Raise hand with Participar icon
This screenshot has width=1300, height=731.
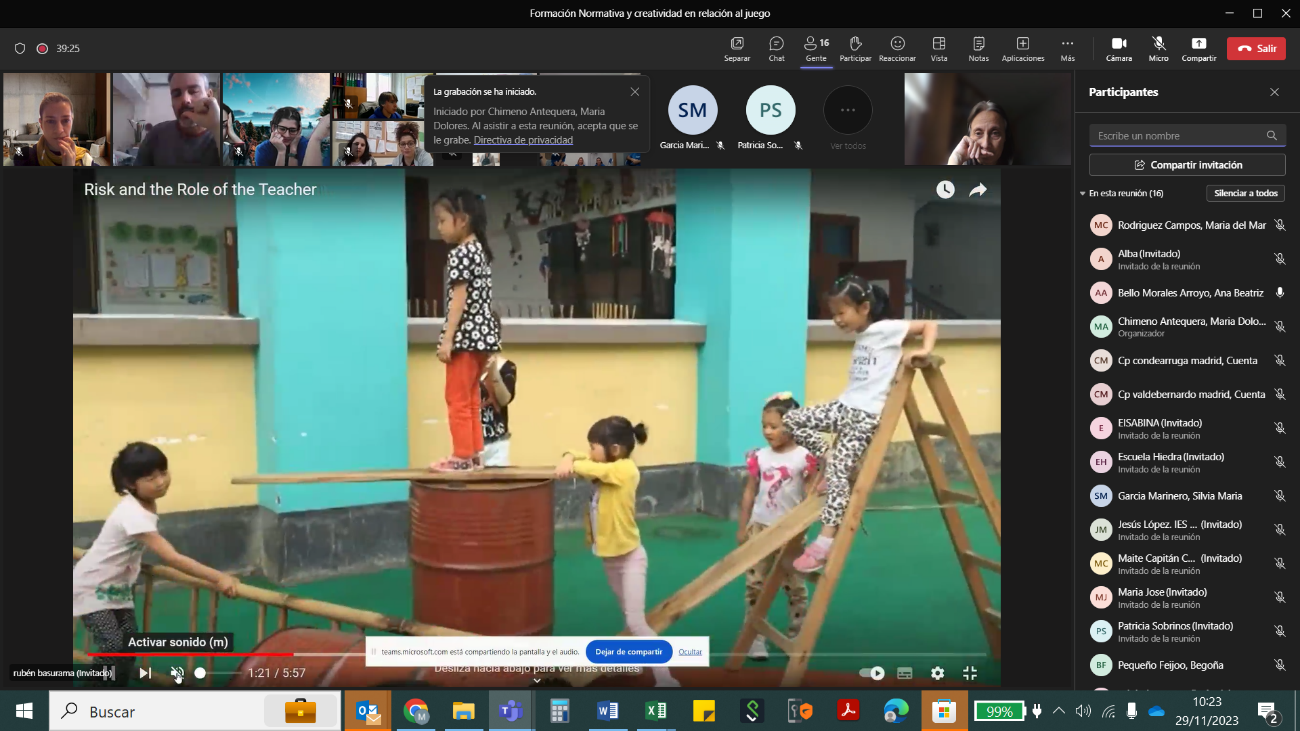[855, 44]
